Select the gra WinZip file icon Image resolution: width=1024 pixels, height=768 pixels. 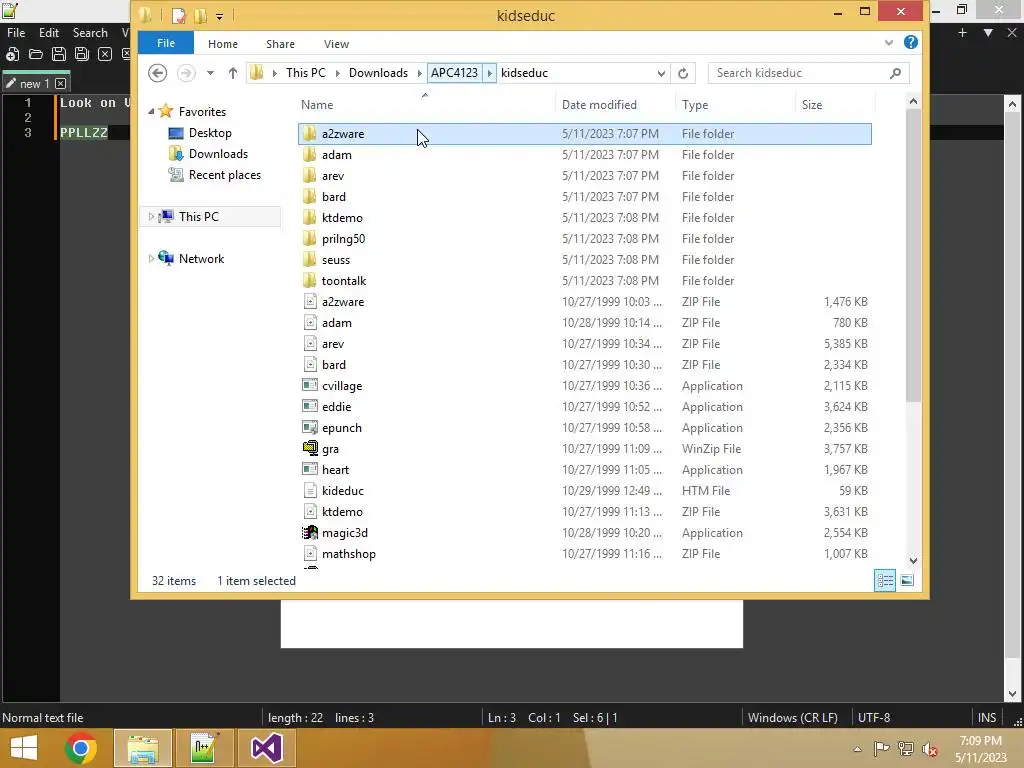[310, 449]
